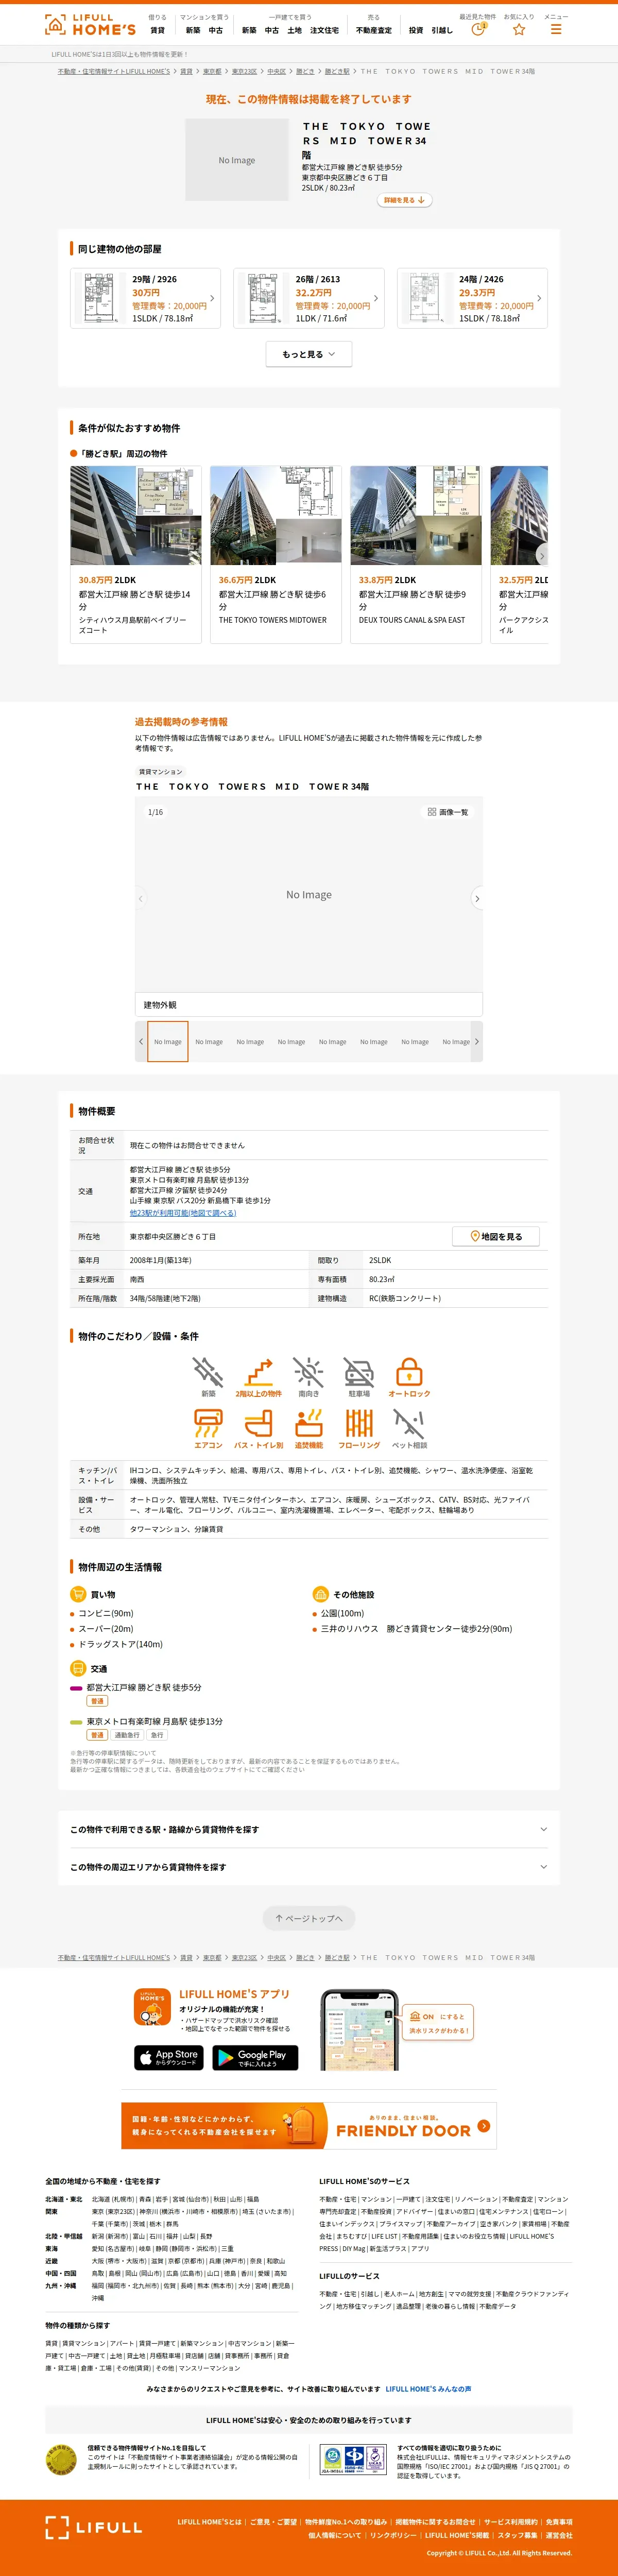The width and height of the screenshot is (618, 2576).
Task: Click ページトップへ button
Action: coord(309,1918)
